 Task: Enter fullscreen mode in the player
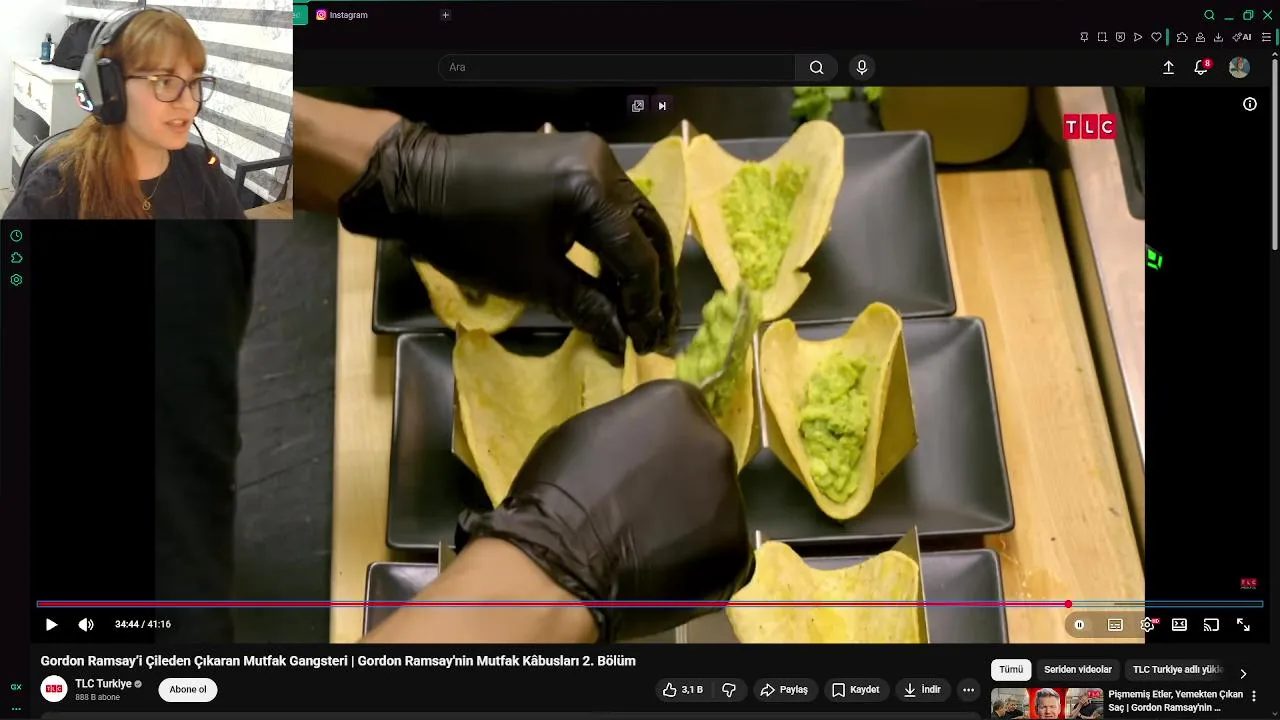[x=1243, y=625]
